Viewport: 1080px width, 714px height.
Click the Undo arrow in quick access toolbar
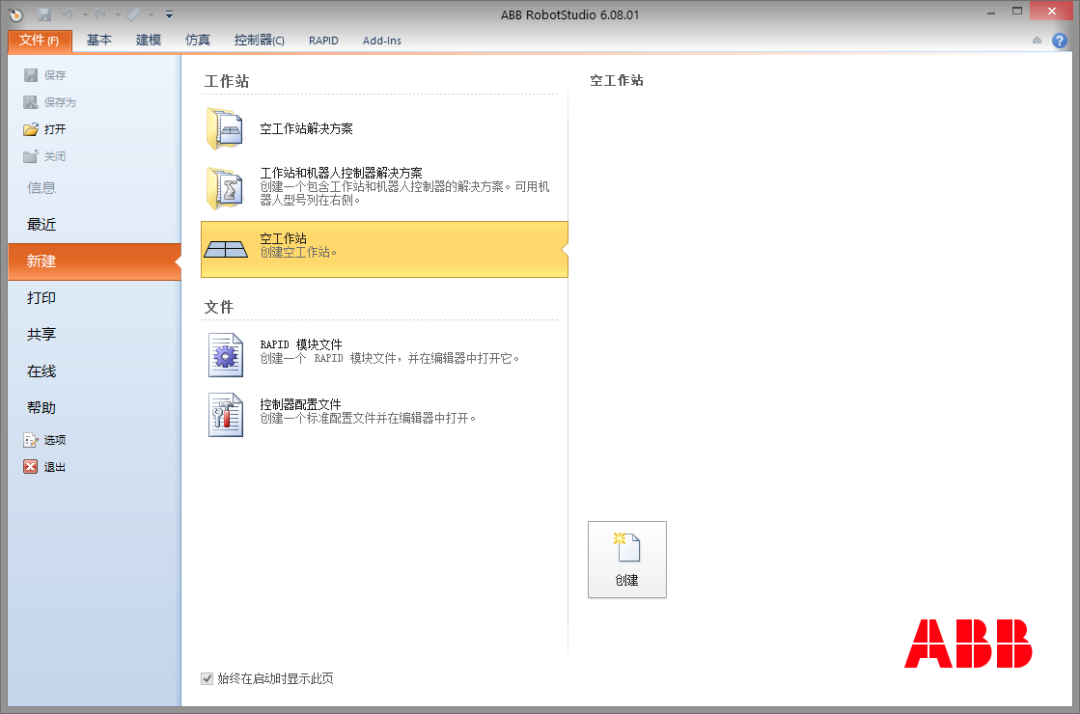68,14
